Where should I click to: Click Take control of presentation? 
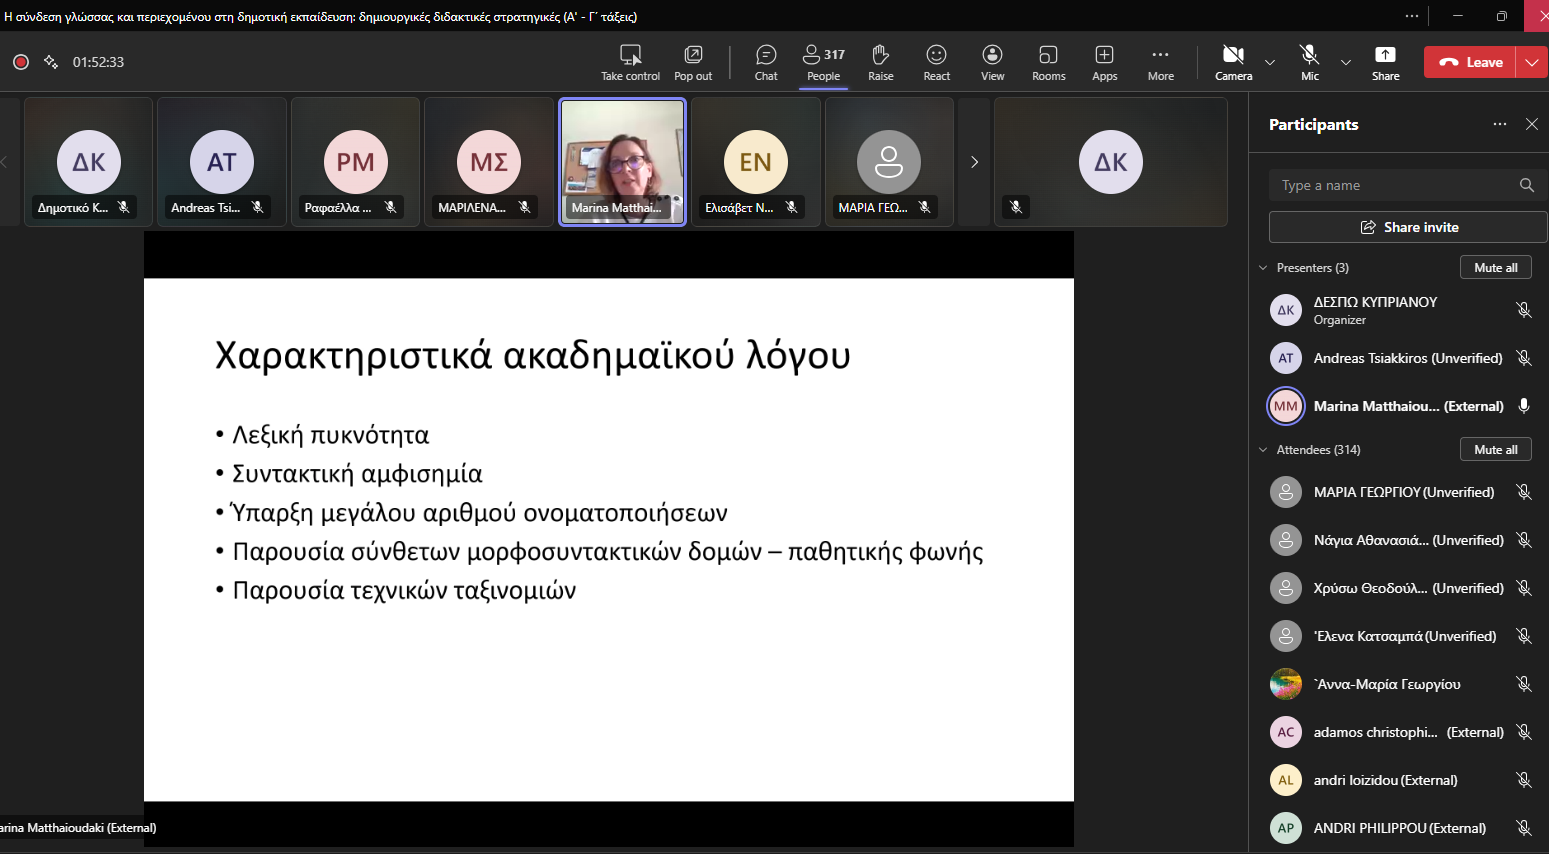(x=630, y=62)
